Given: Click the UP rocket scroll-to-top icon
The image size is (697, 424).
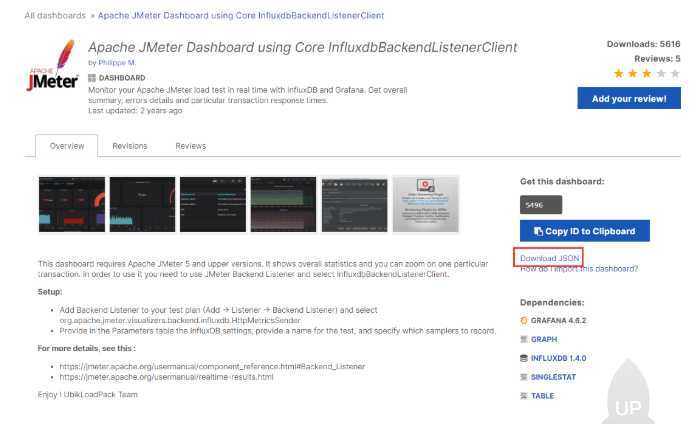Looking at the screenshot, I should click(628, 392).
